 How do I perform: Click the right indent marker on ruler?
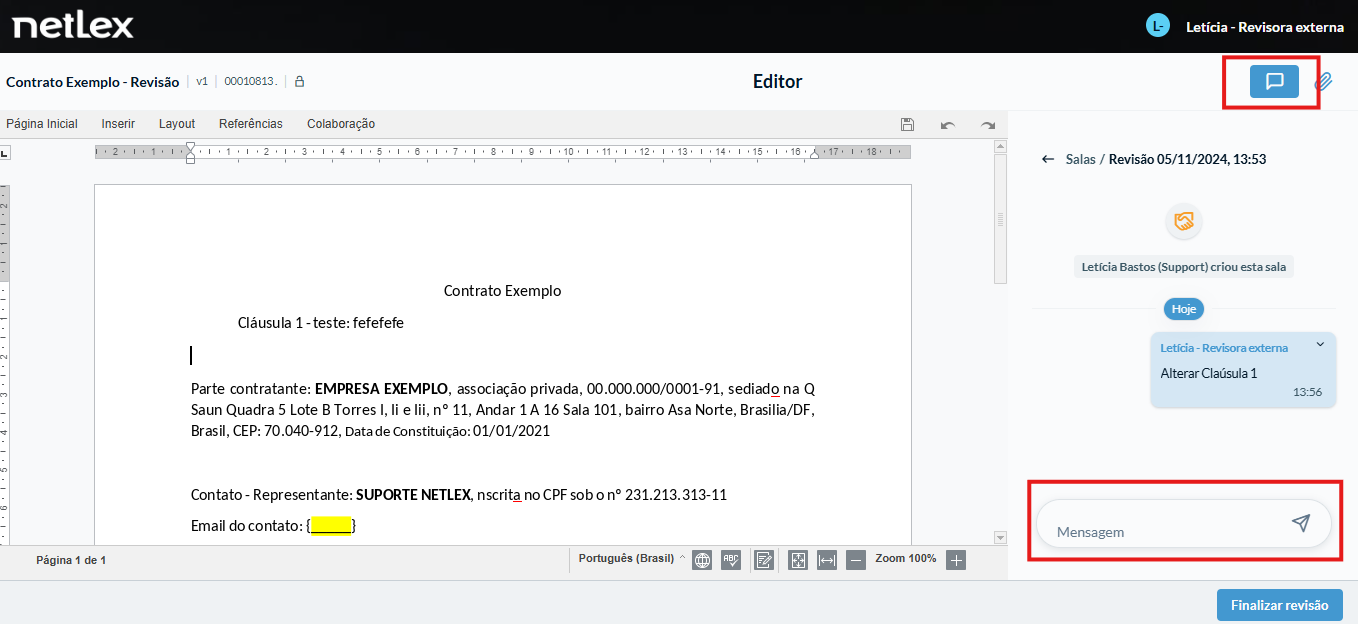click(x=814, y=153)
